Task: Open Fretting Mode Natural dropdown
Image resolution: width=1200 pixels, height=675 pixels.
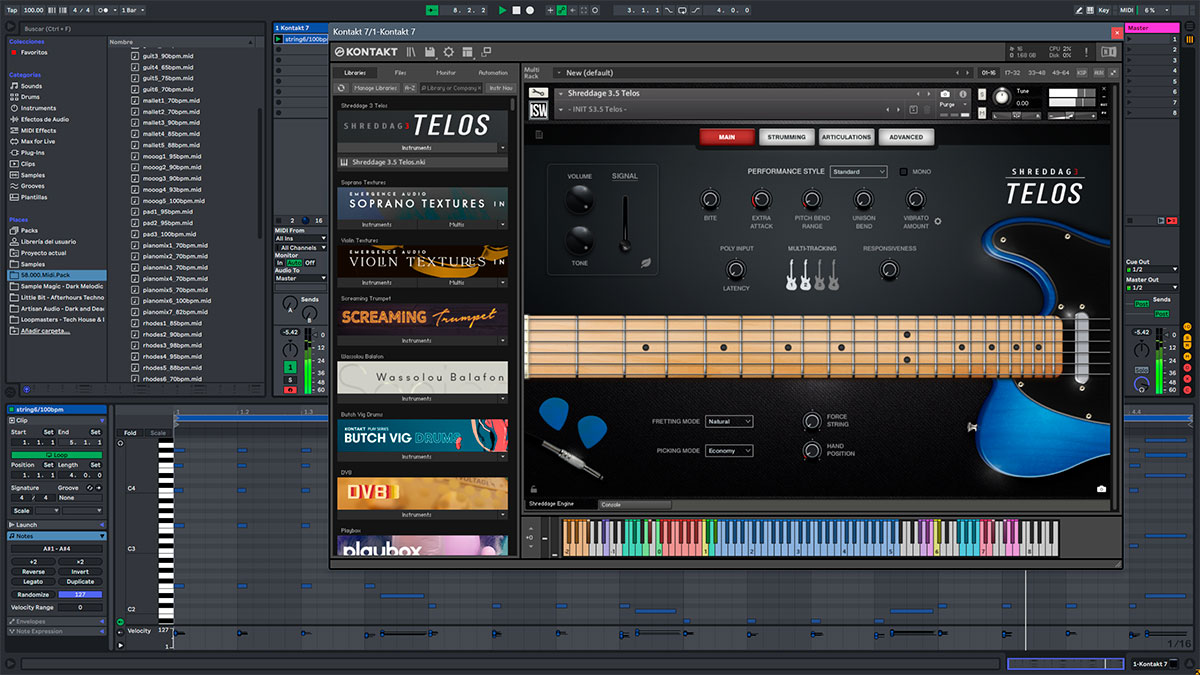Action: [x=728, y=422]
